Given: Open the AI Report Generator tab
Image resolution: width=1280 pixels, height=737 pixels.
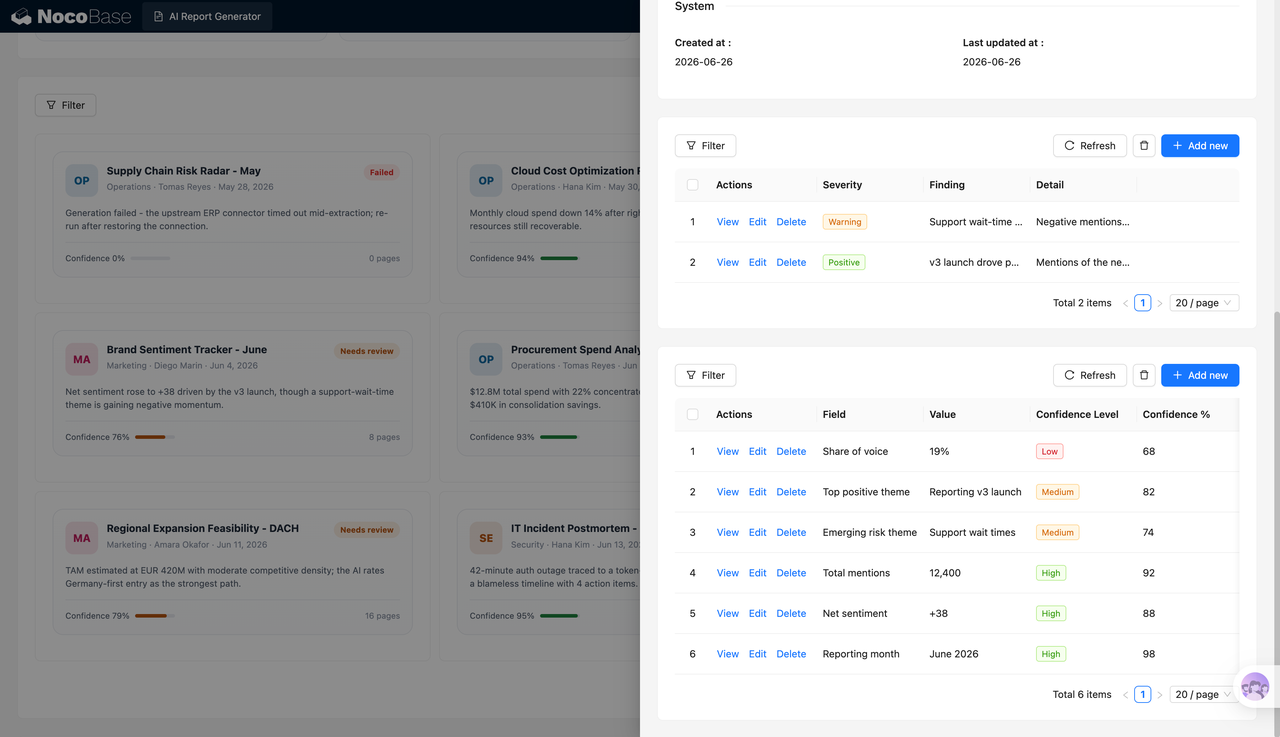Looking at the screenshot, I should 207,16.
